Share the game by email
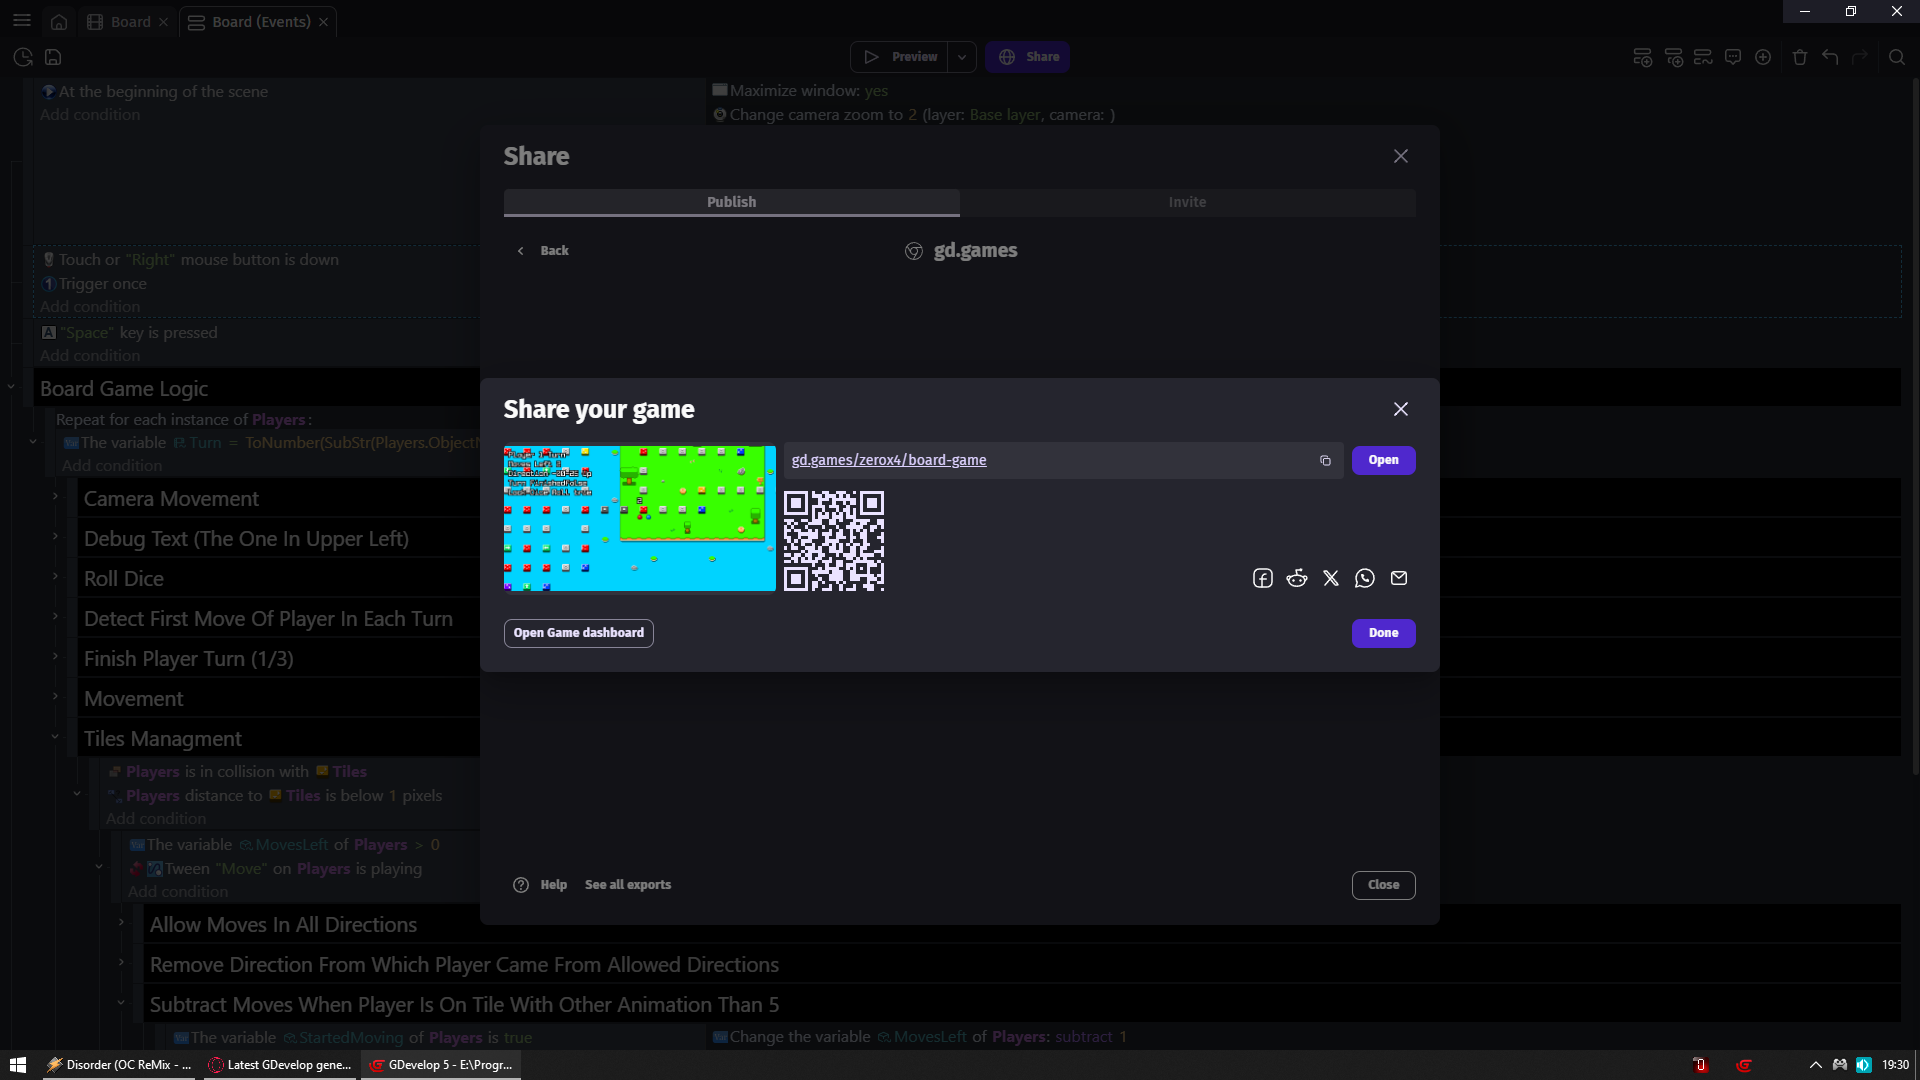The height and width of the screenshot is (1080, 1920). 1399,578
